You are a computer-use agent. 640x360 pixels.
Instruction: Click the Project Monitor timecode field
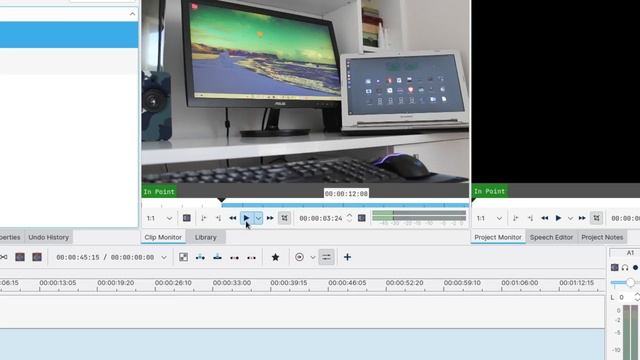pyautogui.click(x=625, y=218)
